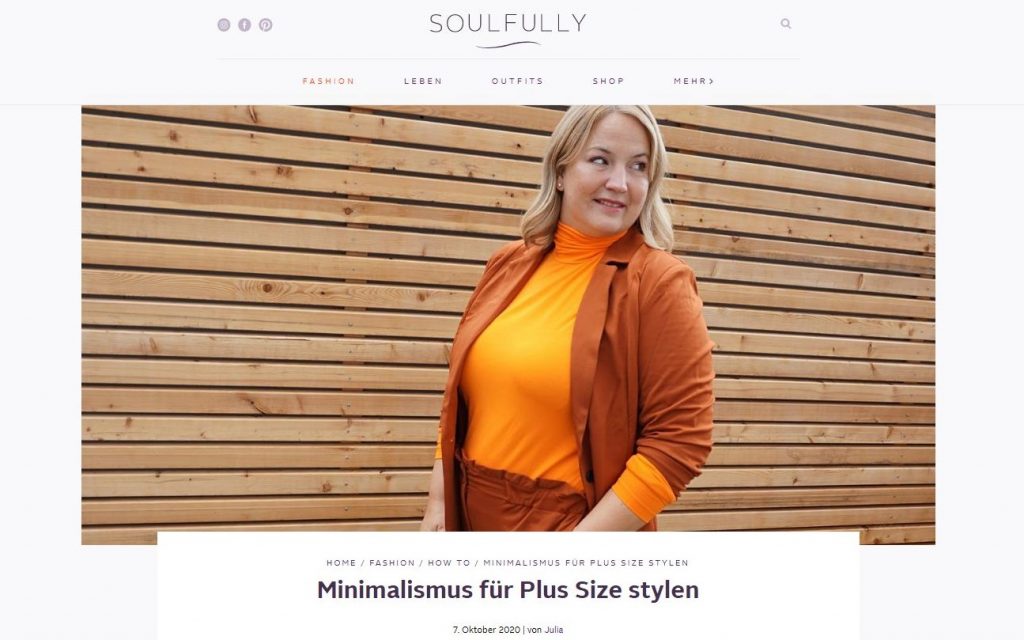Open the Shop navigation item
The image size is (1024, 640).
coord(609,81)
